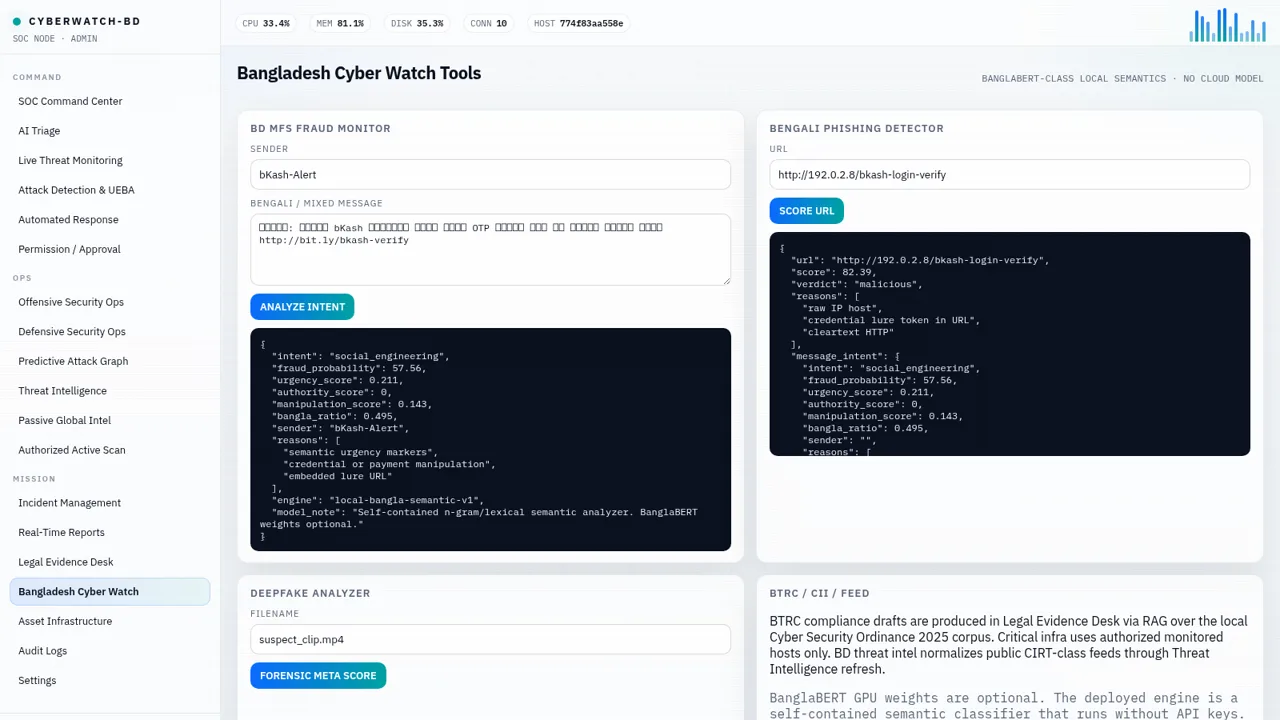Select Authorized Active Scan
Screen dimensions: 1280x720
[110, 450]
